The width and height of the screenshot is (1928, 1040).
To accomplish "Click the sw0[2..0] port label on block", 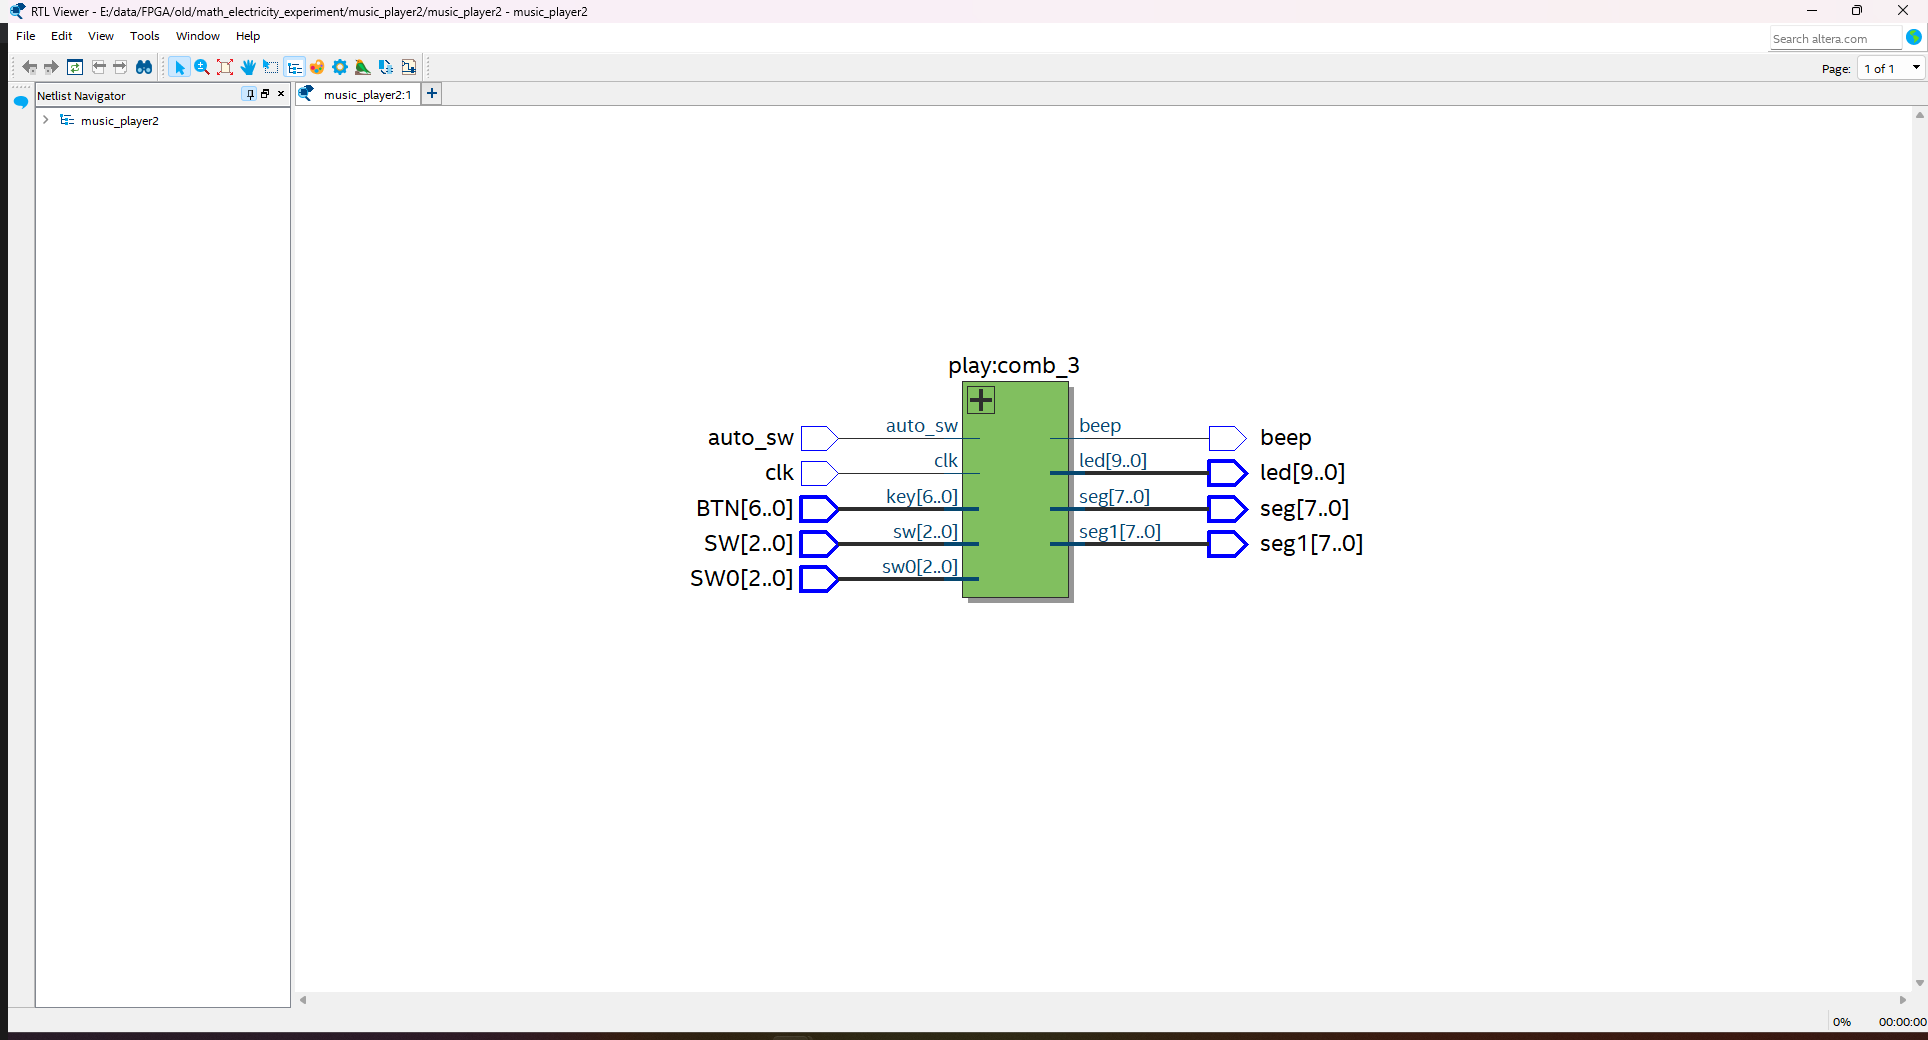I will [x=919, y=566].
